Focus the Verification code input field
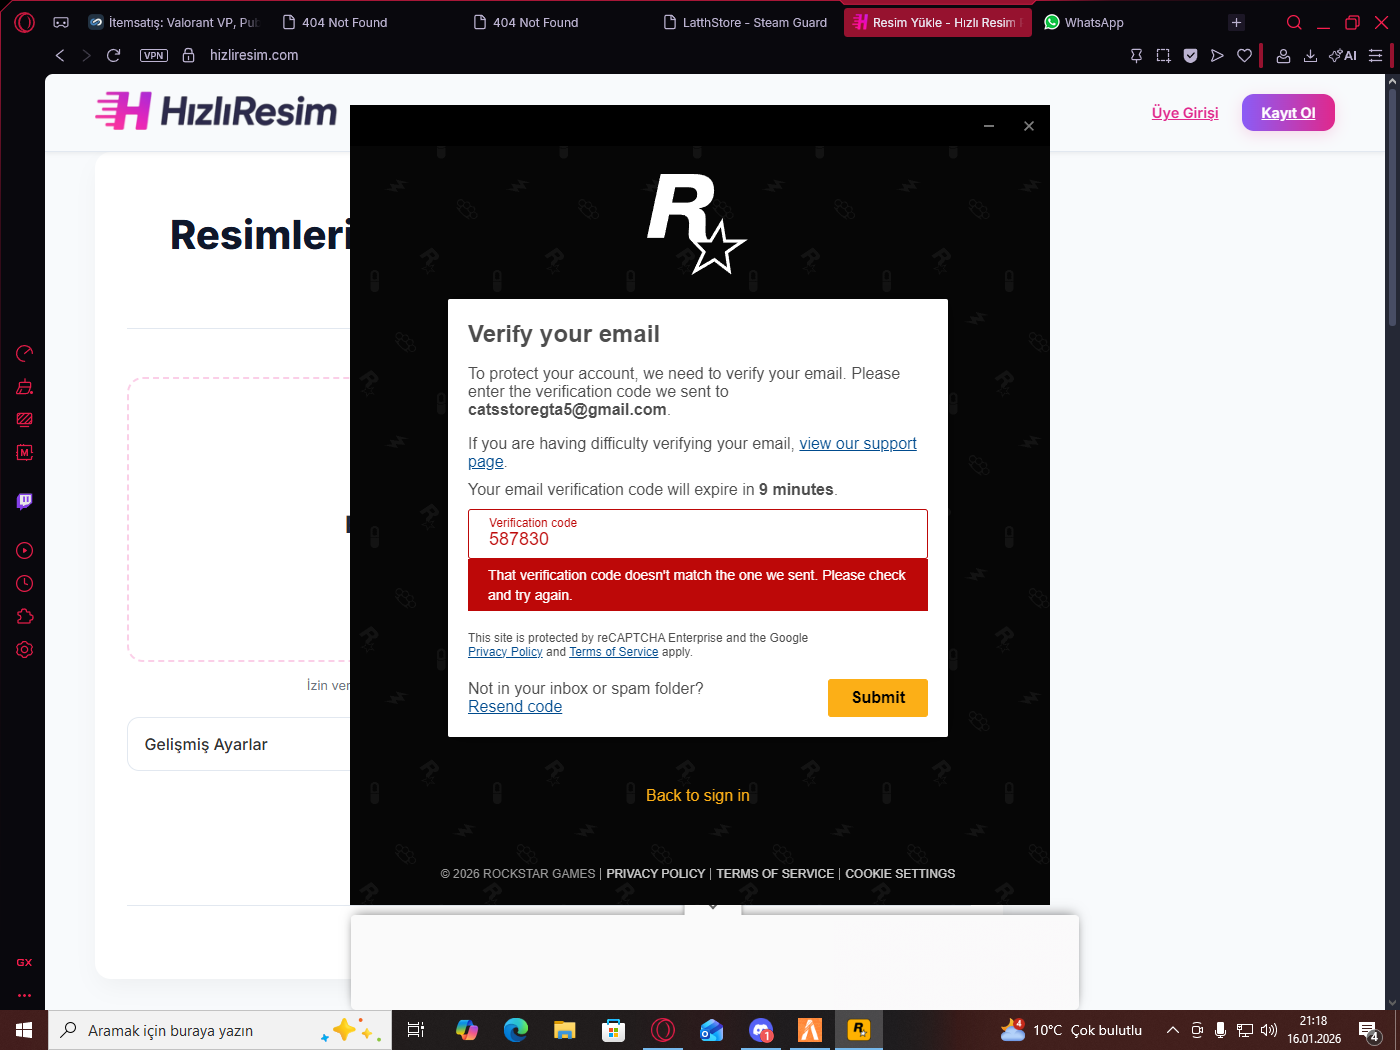Image resolution: width=1400 pixels, height=1050 pixels. click(698, 533)
